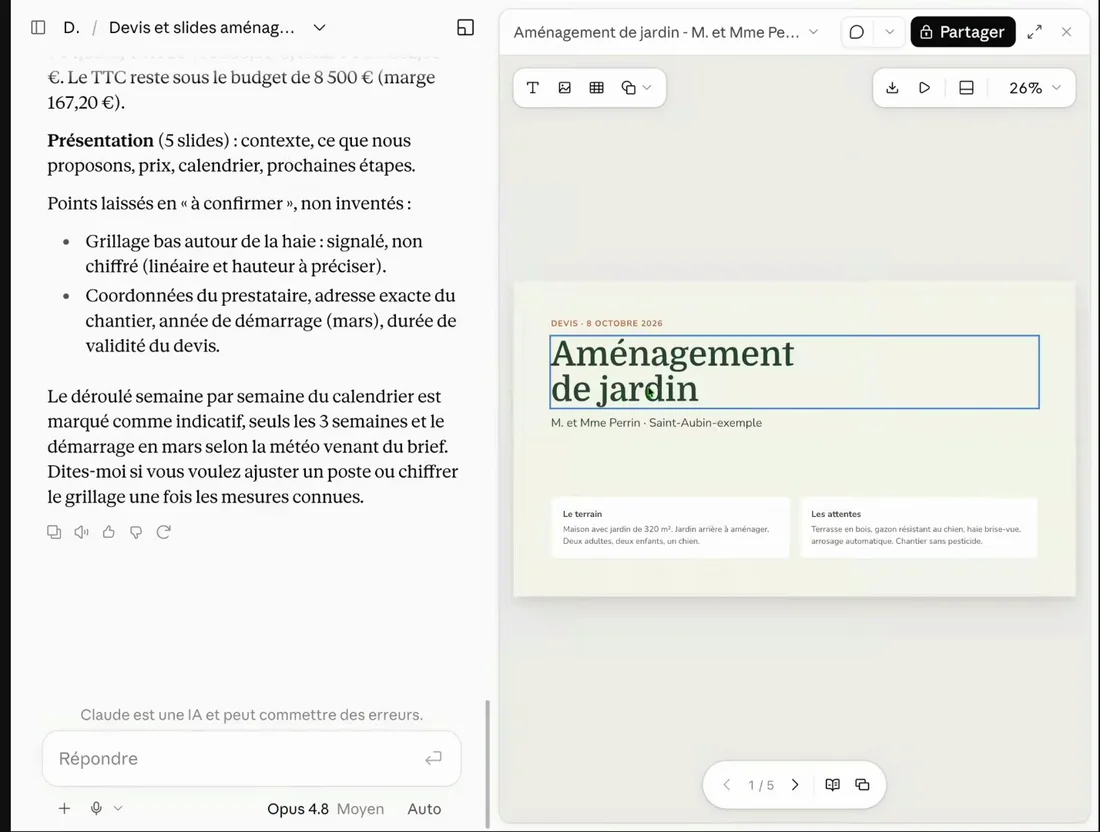The height and width of the screenshot is (832, 1100).
Task: Select the Les attentes card
Action: [x=918, y=528]
